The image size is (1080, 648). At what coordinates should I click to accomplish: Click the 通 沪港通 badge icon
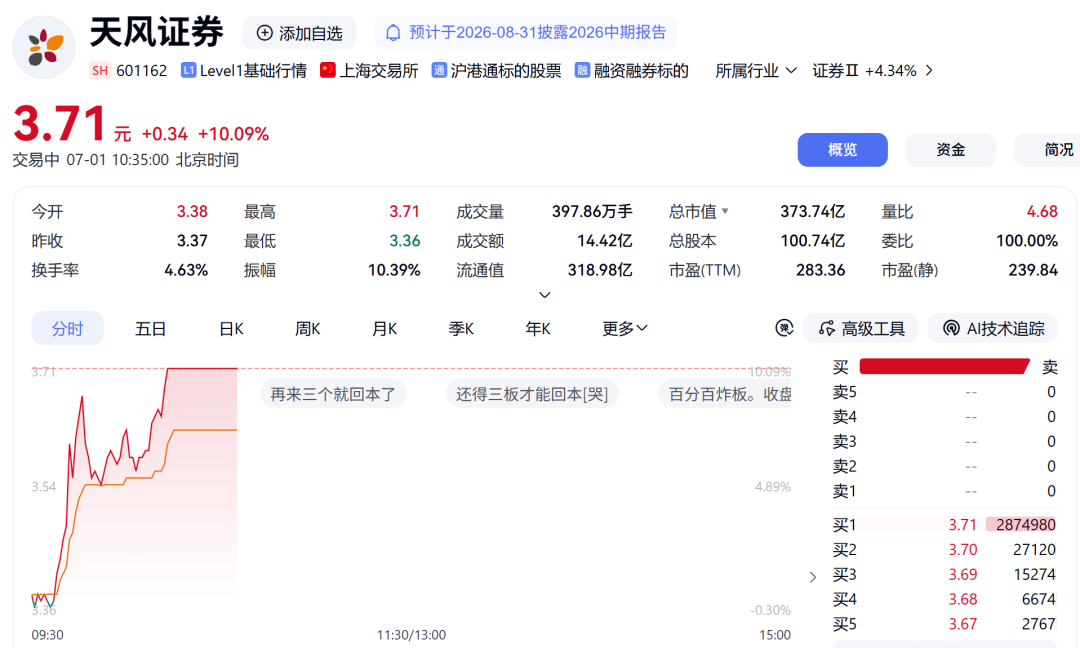439,70
